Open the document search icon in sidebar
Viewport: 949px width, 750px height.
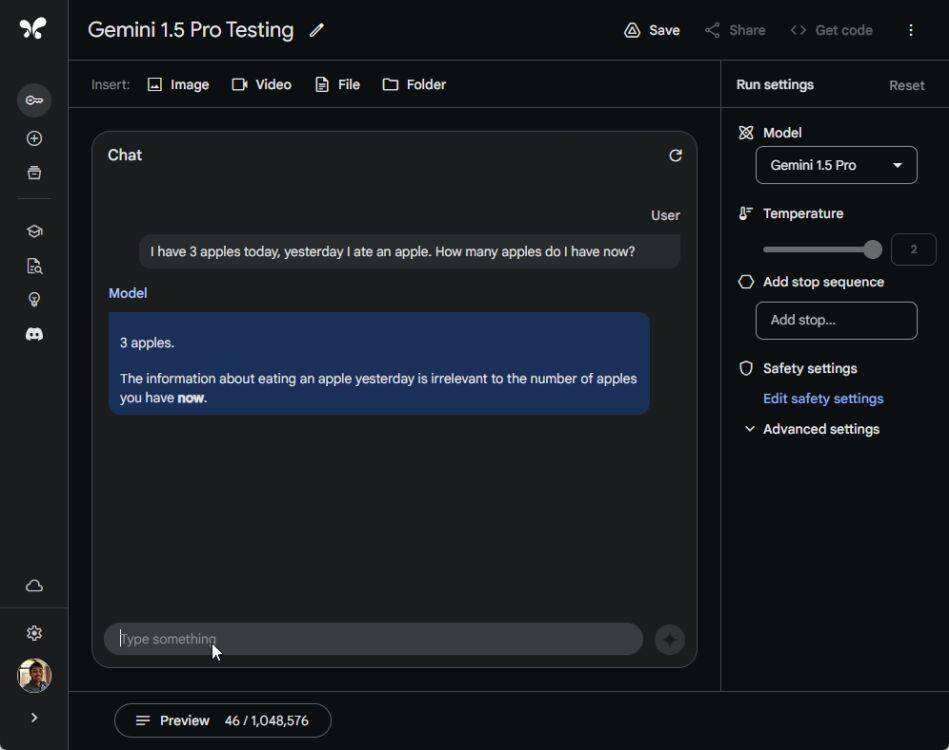coord(34,266)
